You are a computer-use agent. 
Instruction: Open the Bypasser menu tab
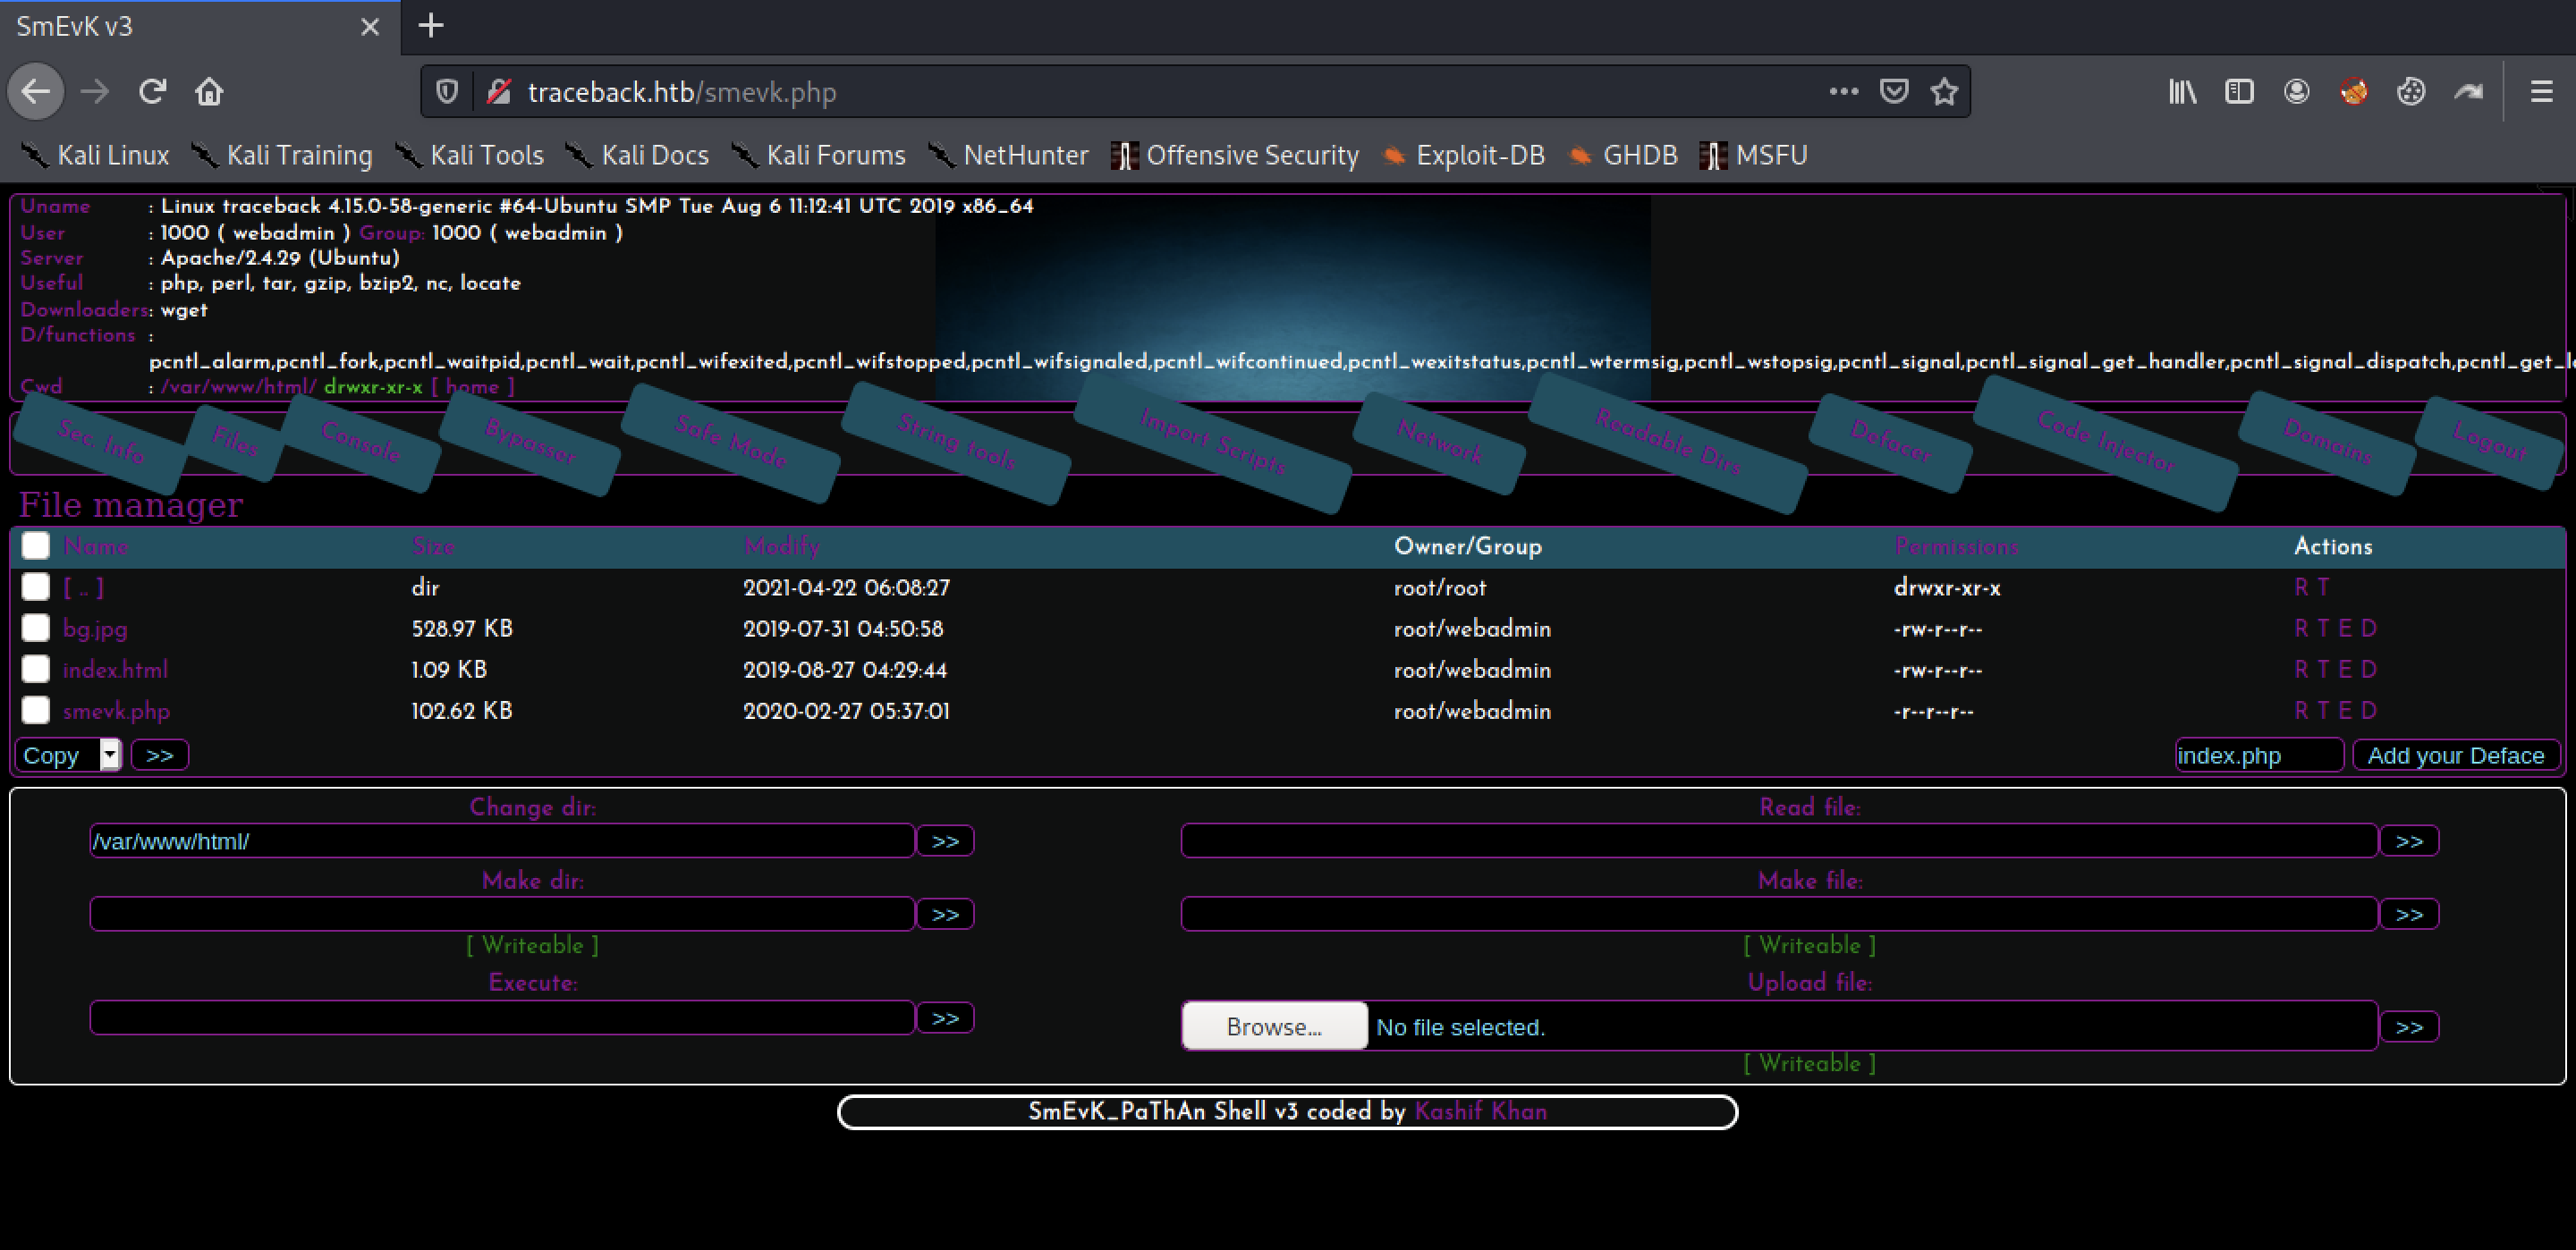point(530,442)
